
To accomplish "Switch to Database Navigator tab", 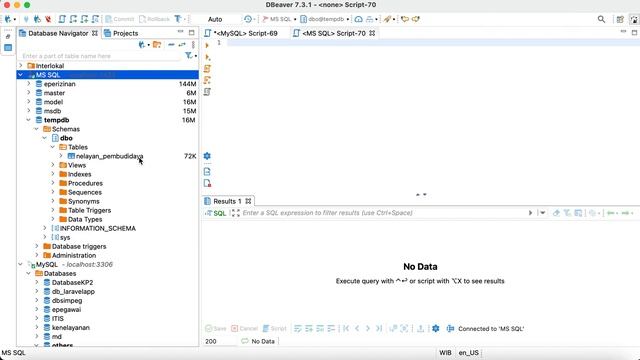I will pyautogui.click(x=58, y=33).
